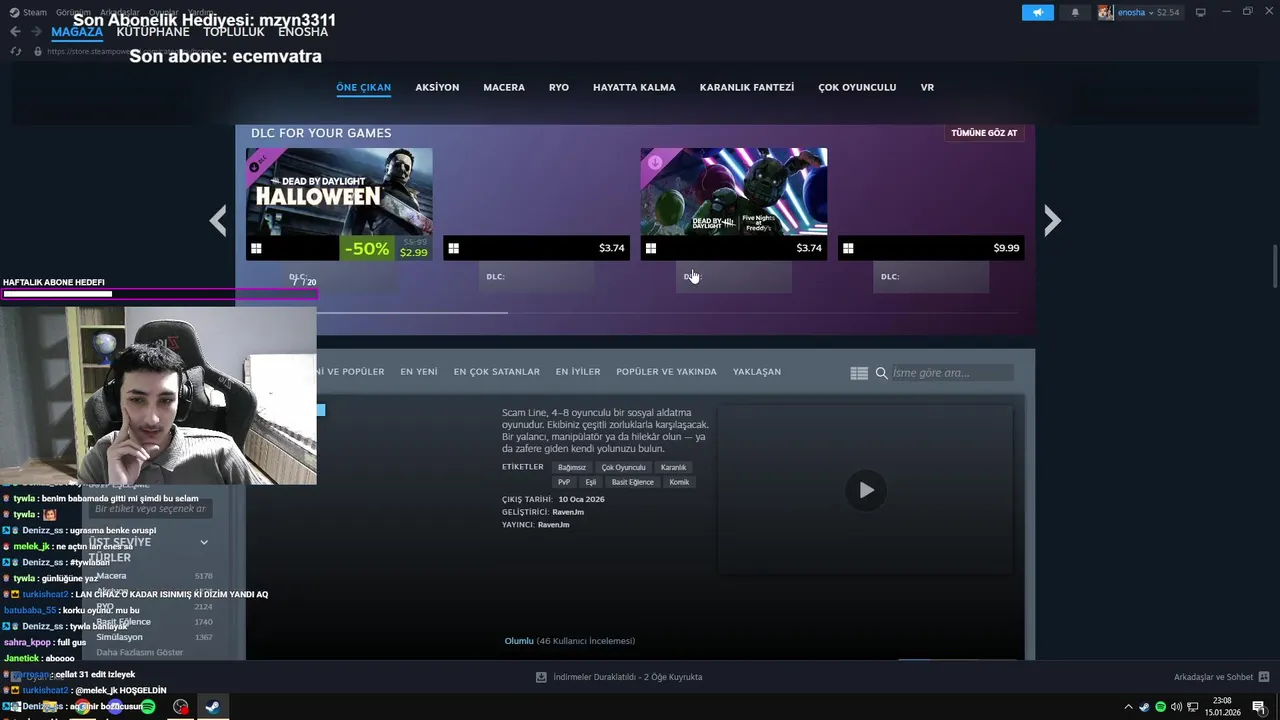Show previous DLC with left carousel arrow

(x=218, y=221)
